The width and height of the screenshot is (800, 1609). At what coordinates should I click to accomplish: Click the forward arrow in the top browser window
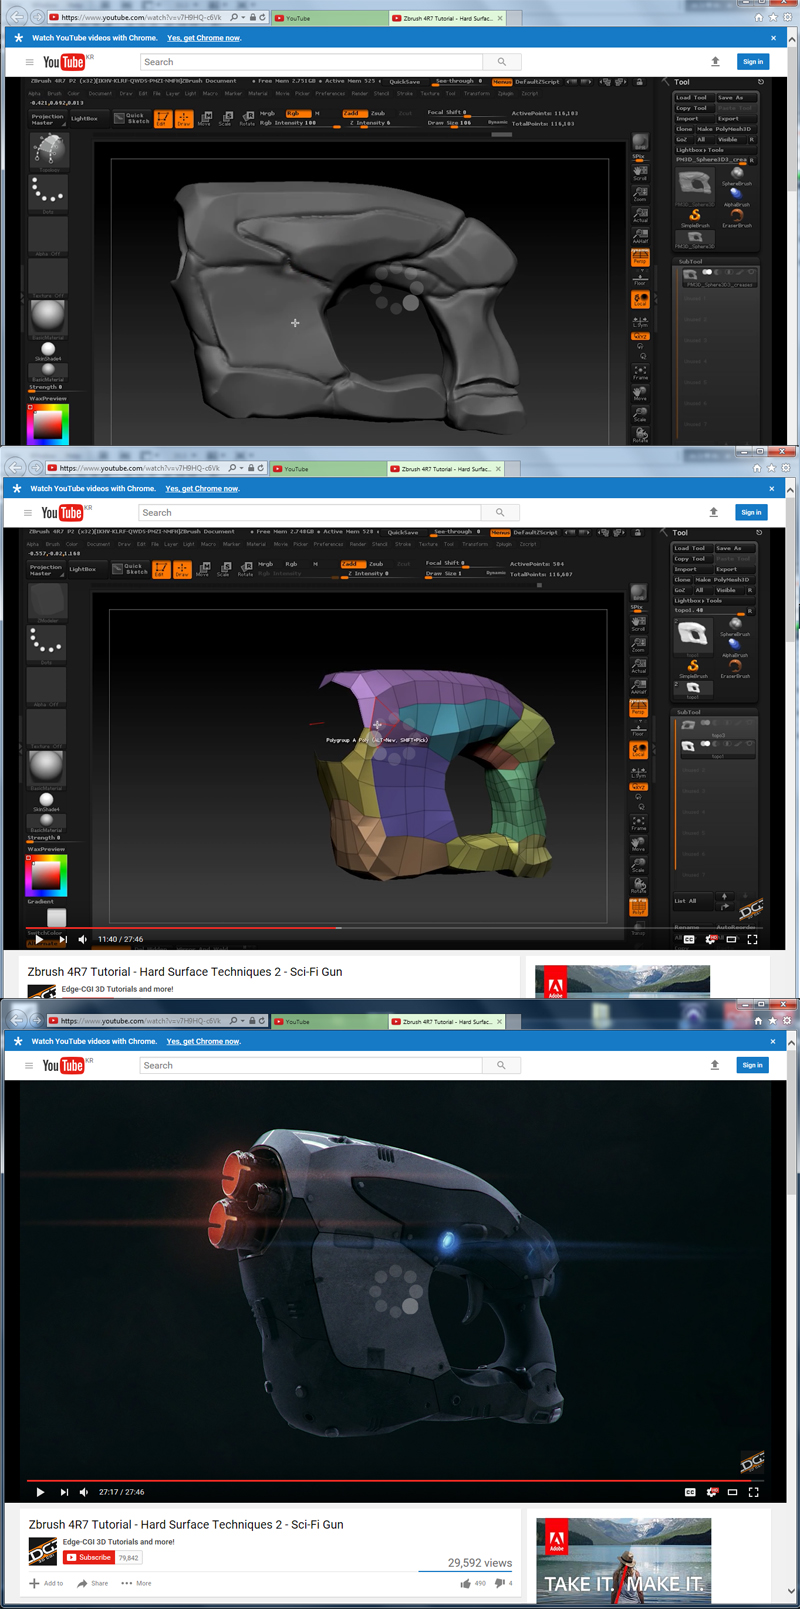(x=36, y=17)
